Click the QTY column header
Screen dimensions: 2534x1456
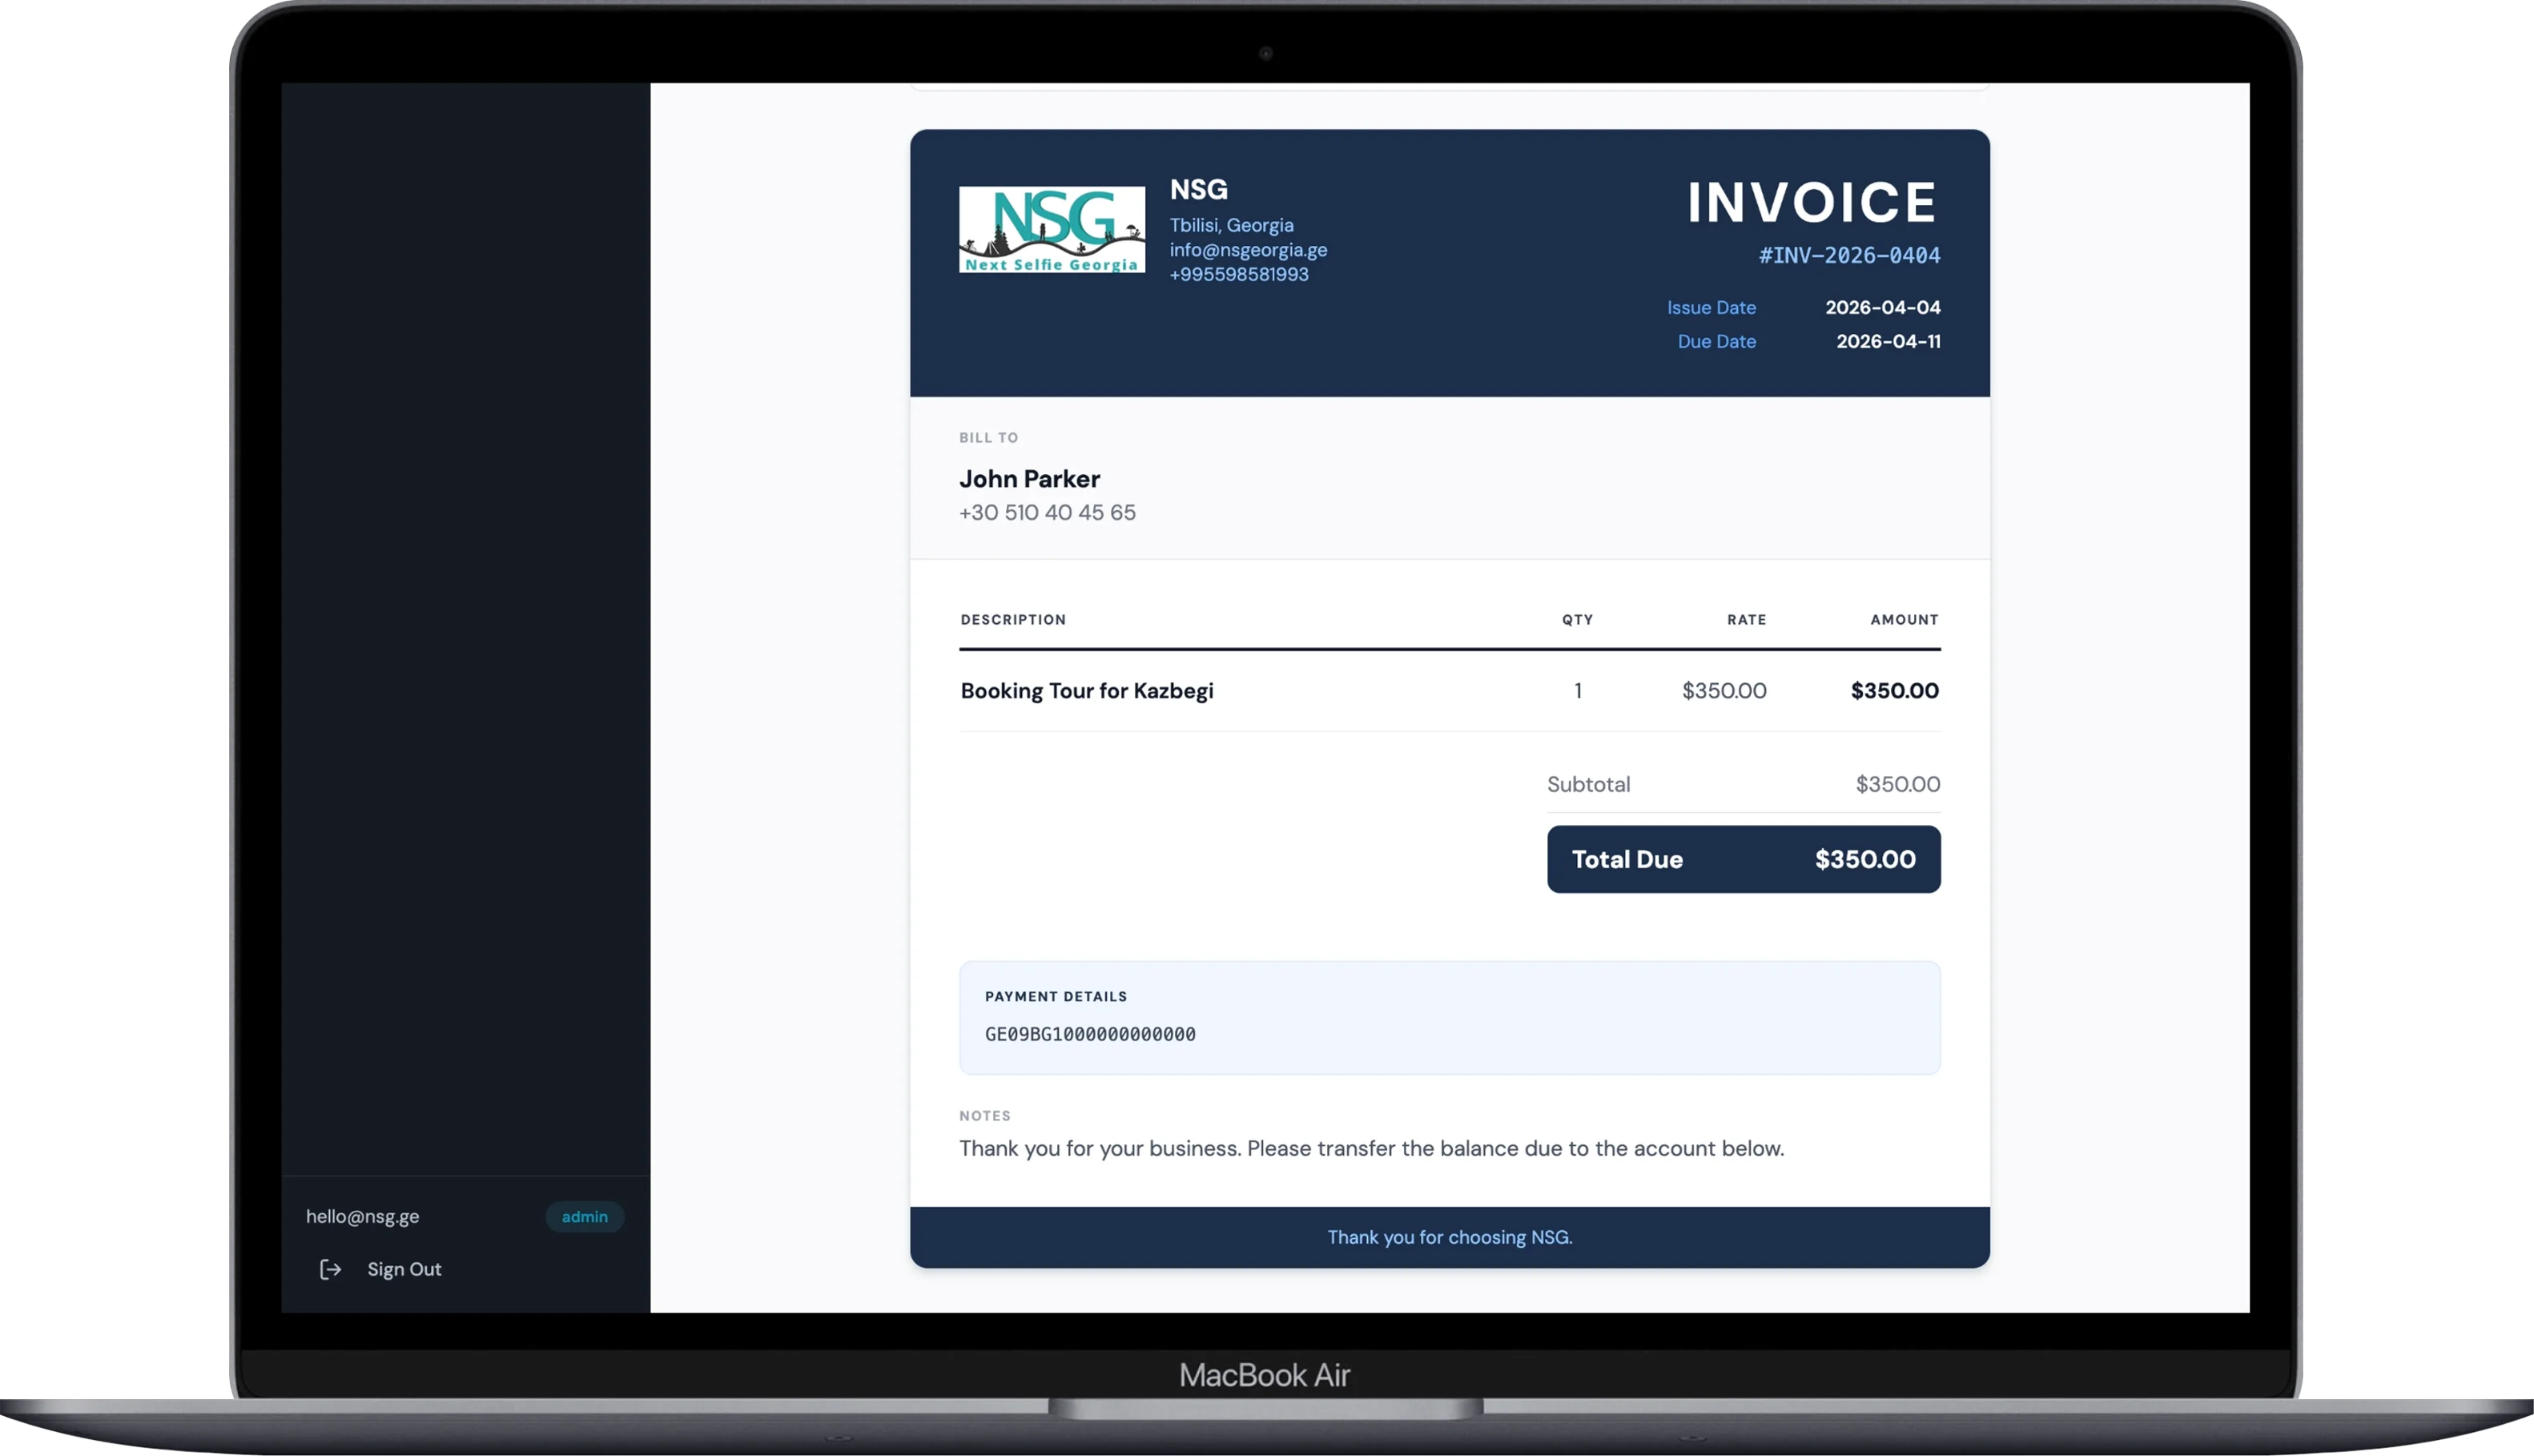coord(1578,620)
